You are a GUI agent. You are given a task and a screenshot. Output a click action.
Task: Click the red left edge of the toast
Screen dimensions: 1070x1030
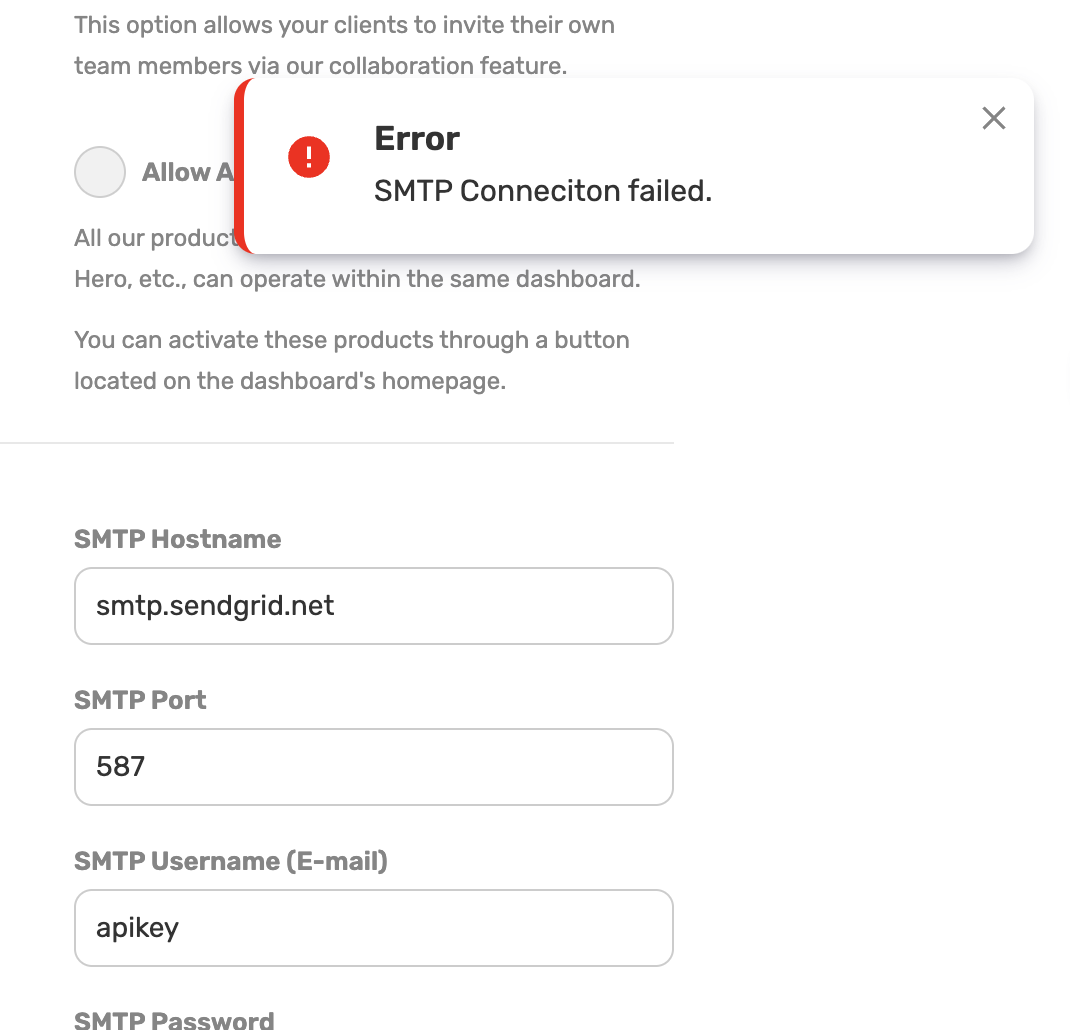point(239,167)
